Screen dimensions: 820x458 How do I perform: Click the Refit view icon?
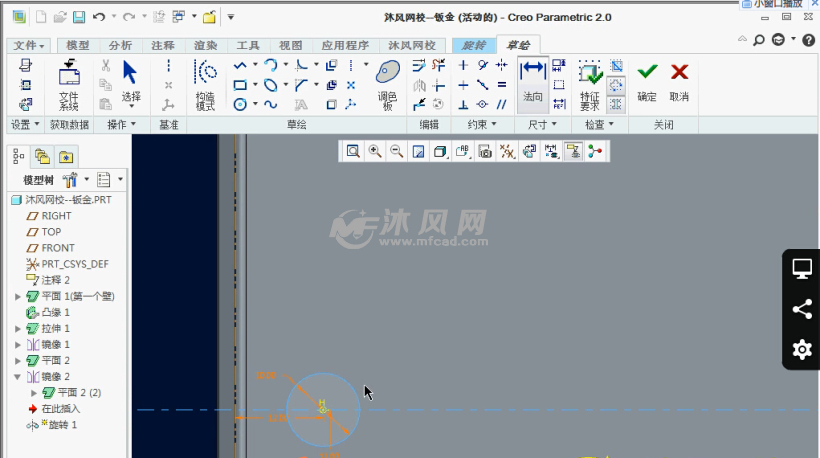point(353,152)
